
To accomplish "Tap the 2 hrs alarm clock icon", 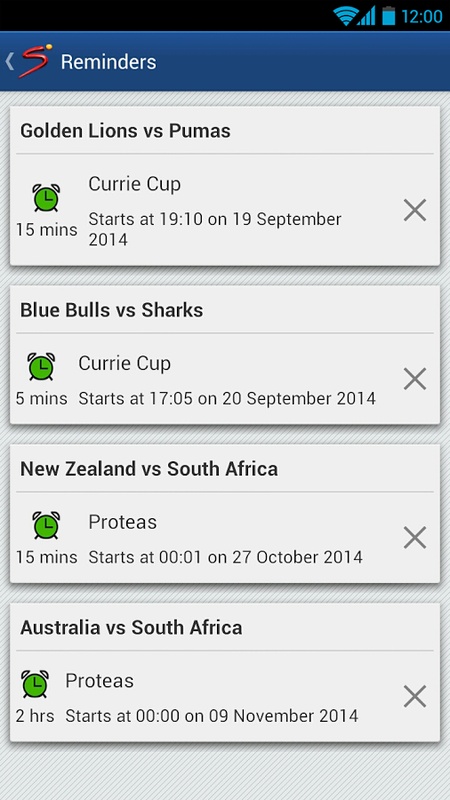I will coord(35,684).
